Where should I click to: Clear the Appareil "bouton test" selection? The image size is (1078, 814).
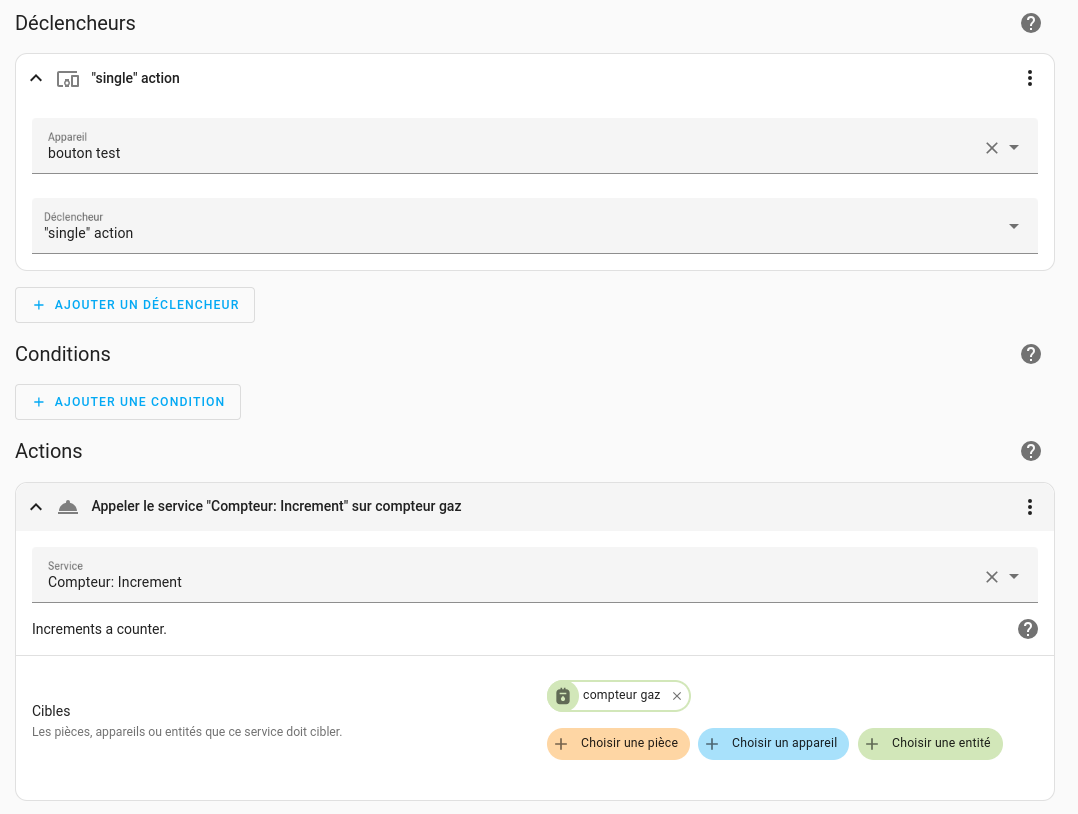coord(992,148)
